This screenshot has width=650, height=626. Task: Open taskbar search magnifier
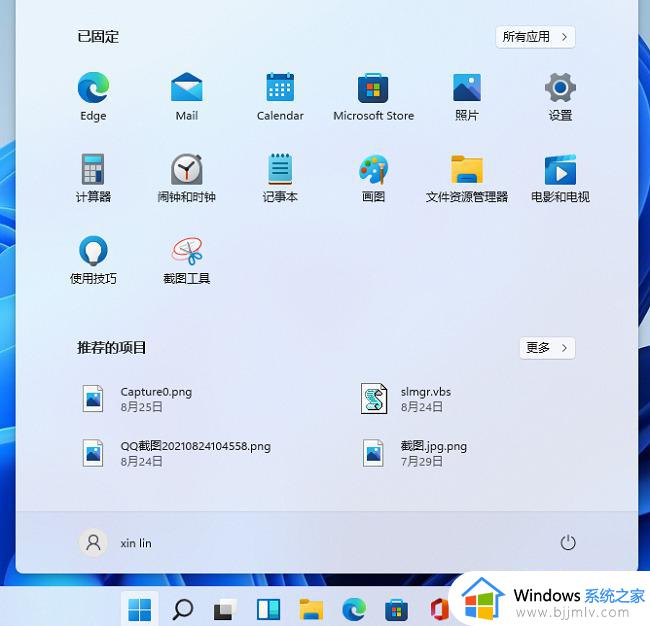tap(183, 609)
